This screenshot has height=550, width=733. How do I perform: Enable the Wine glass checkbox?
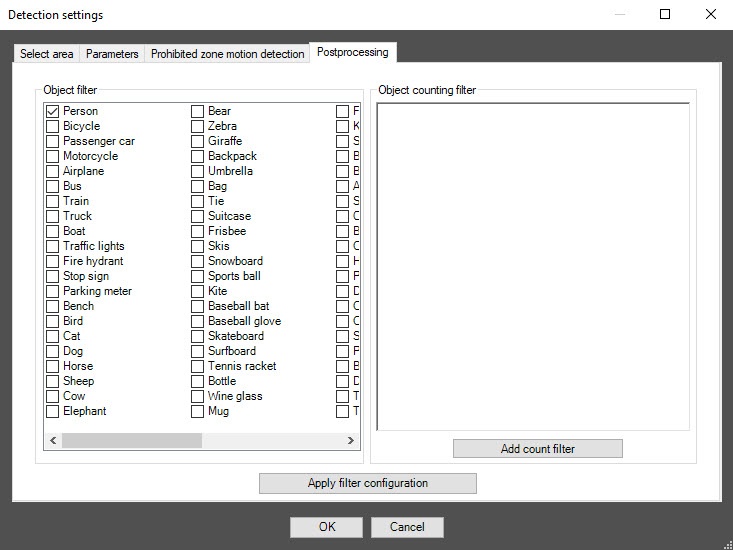tap(197, 396)
